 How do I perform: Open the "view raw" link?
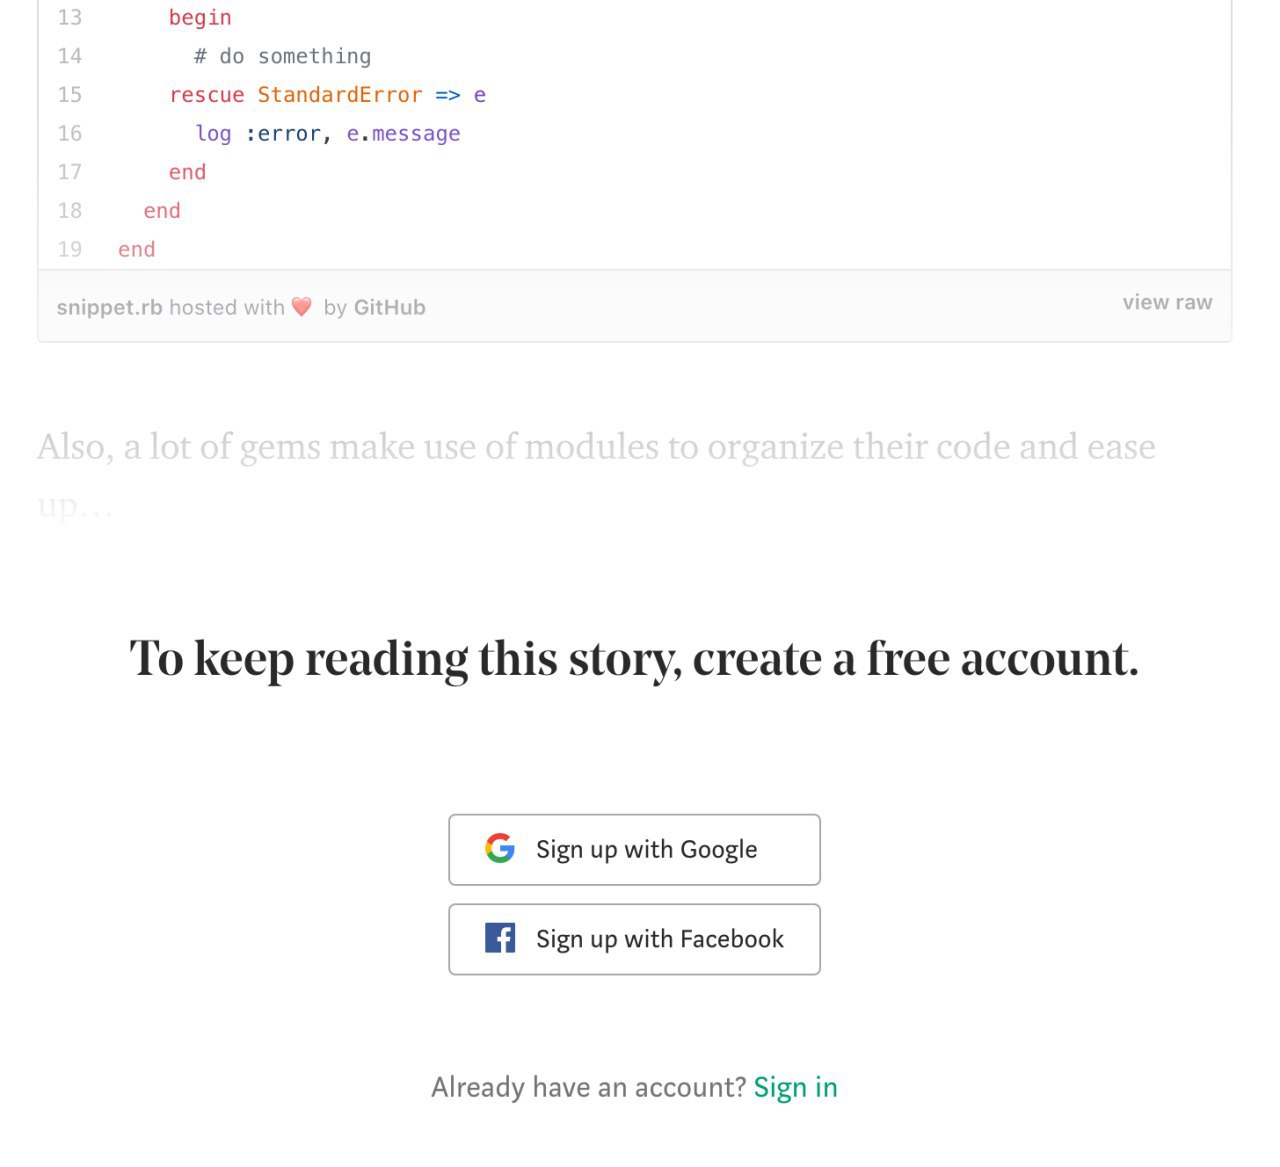coord(1167,302)
